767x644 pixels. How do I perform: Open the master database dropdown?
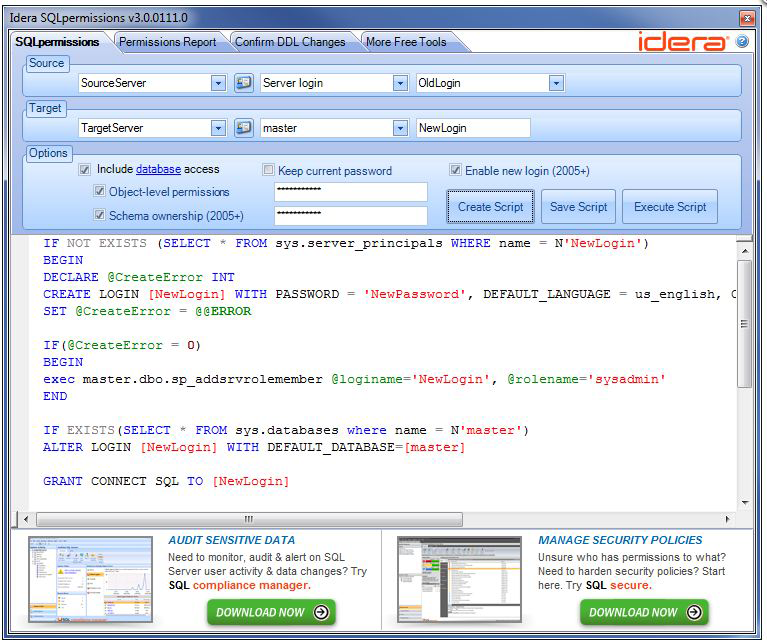[x=400, y=128]
